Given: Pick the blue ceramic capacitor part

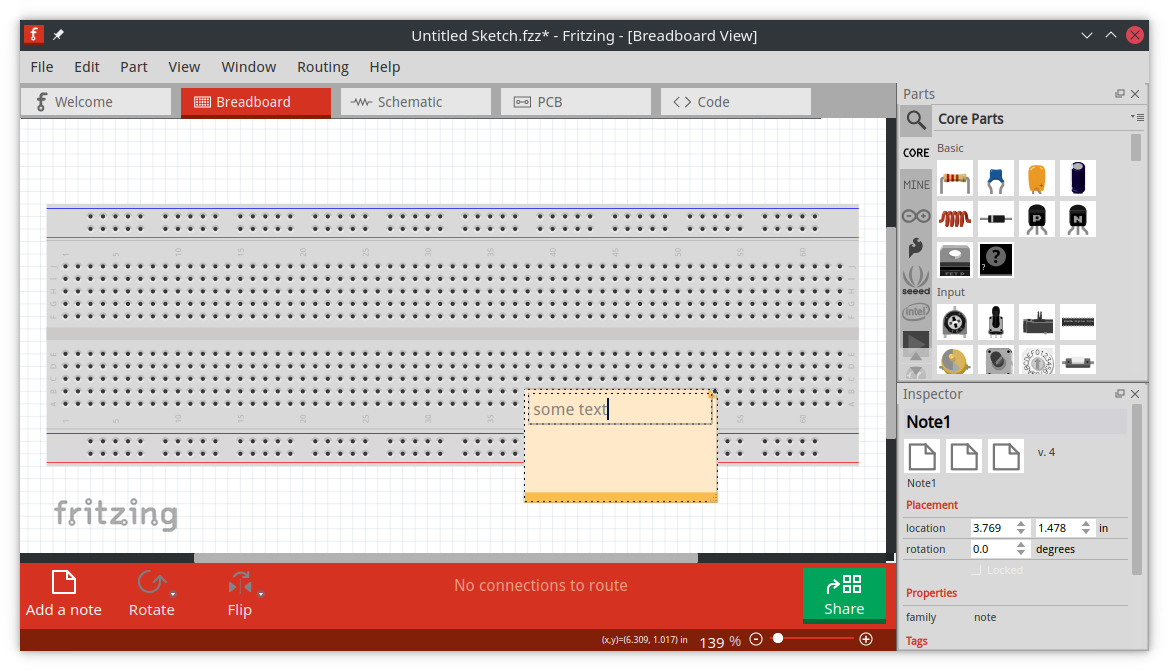Looking at the screenshot, I should click(x=995, y=179).
